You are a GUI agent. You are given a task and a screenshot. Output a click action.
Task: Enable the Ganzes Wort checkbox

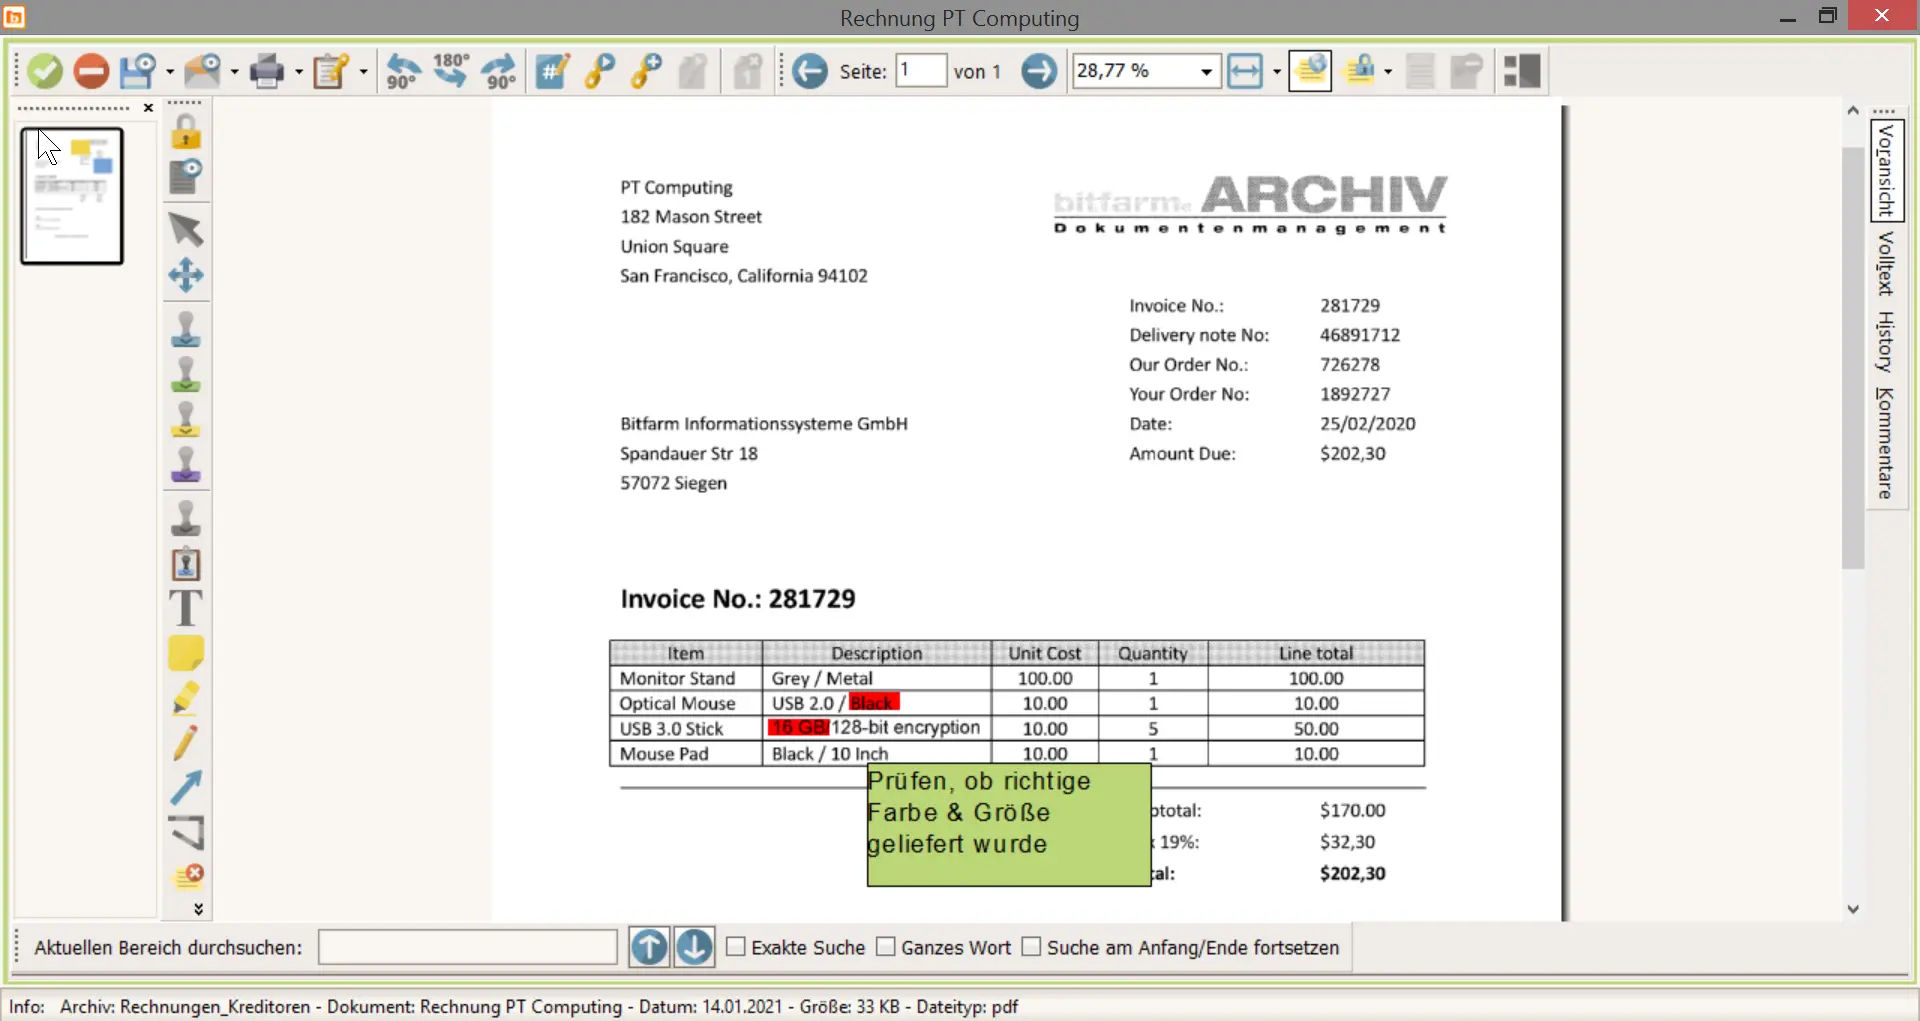click(x=886, y=947)
